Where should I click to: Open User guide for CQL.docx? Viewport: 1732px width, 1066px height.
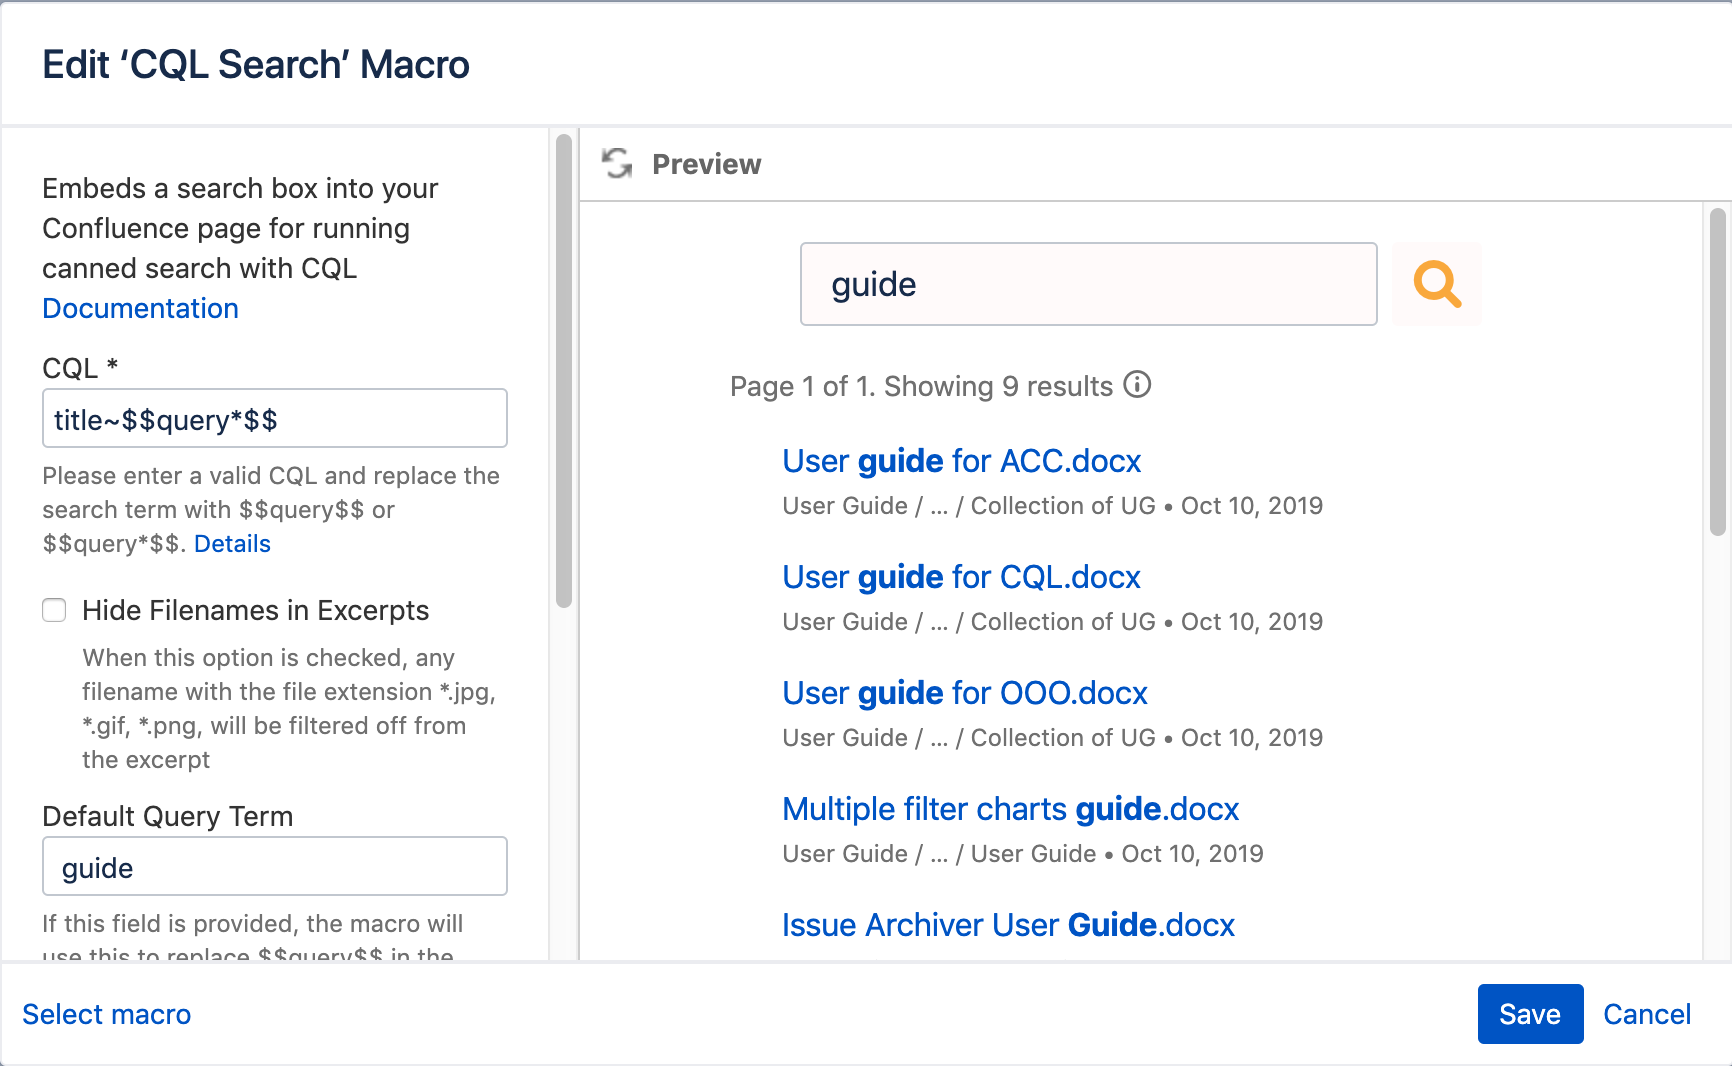[x=960, y=577]
